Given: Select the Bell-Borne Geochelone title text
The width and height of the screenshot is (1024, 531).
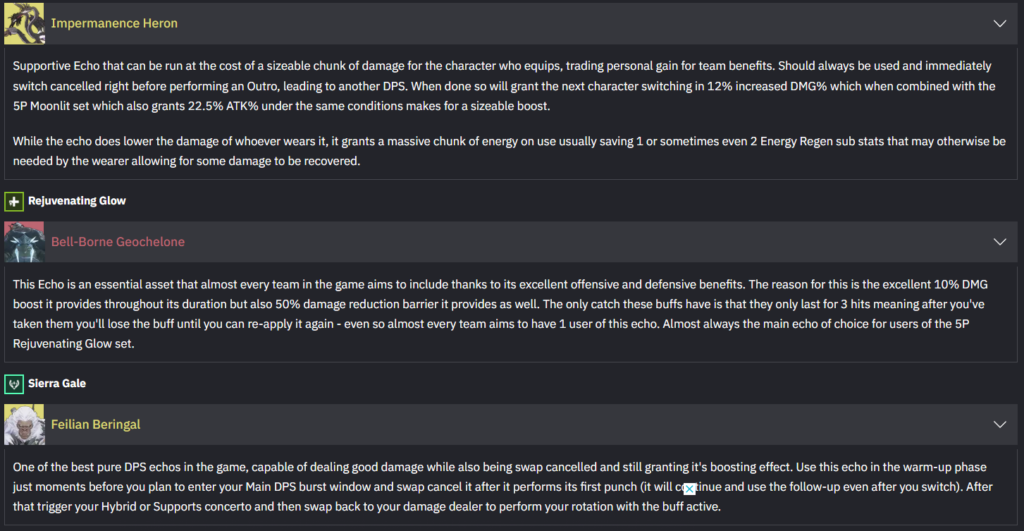Looking at the screenshot, I should click(118, 242).
